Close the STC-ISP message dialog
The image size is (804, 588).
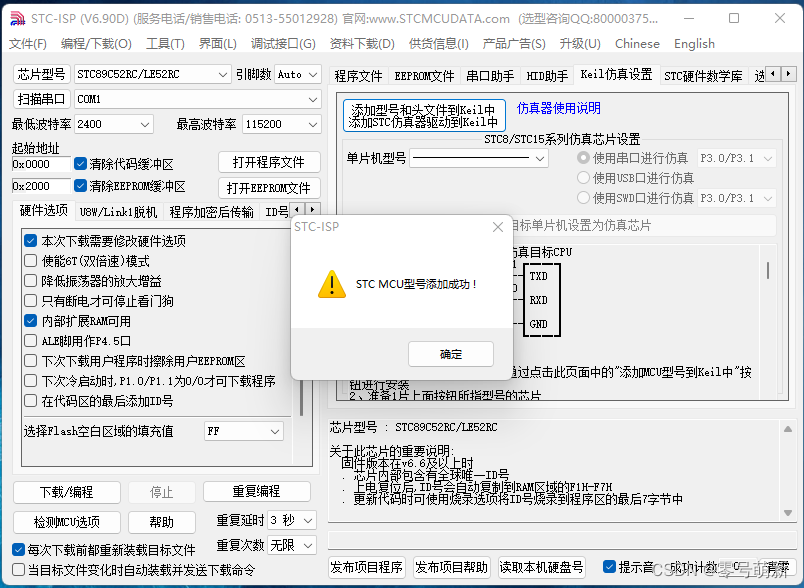point(497,227)
